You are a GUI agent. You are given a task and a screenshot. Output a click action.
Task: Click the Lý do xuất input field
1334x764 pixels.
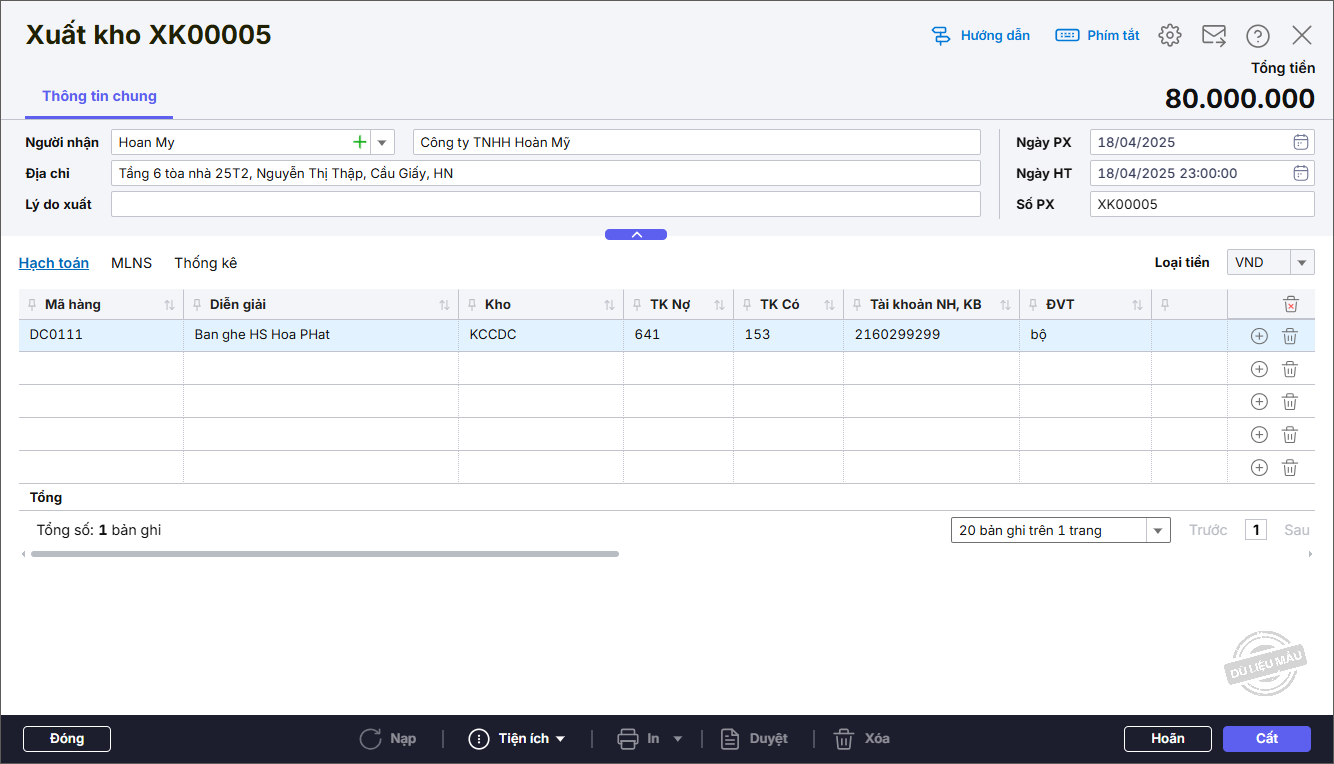[545, 204]
